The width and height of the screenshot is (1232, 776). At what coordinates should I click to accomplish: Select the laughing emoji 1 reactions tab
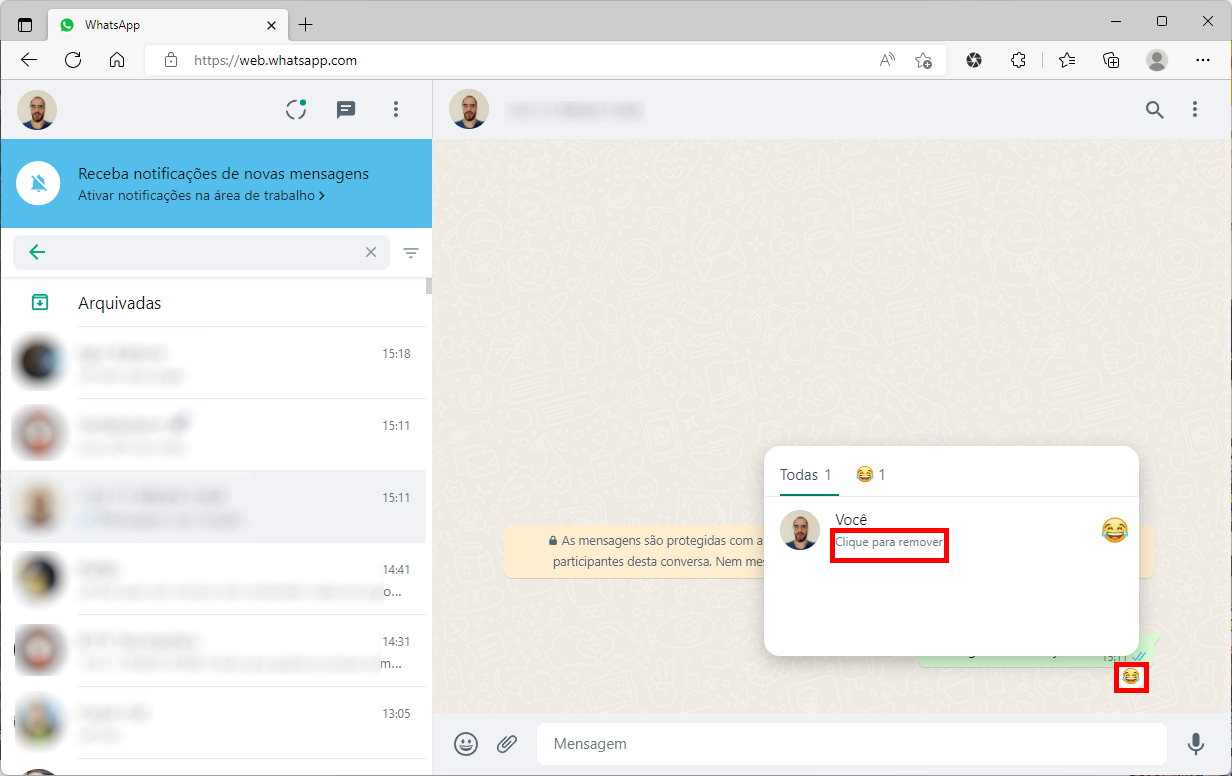(871, 475)
